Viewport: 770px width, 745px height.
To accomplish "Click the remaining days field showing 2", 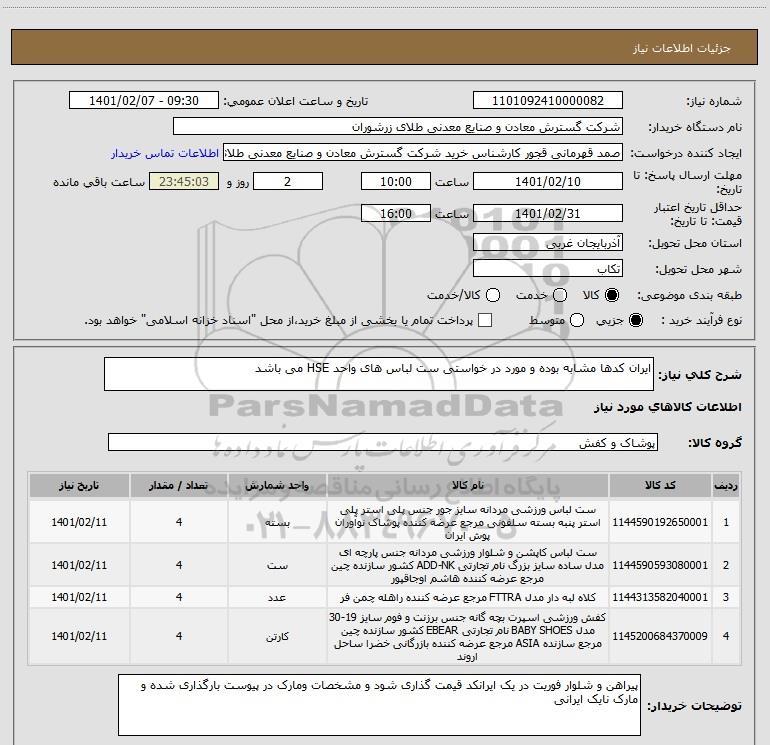I will [288, 181].
